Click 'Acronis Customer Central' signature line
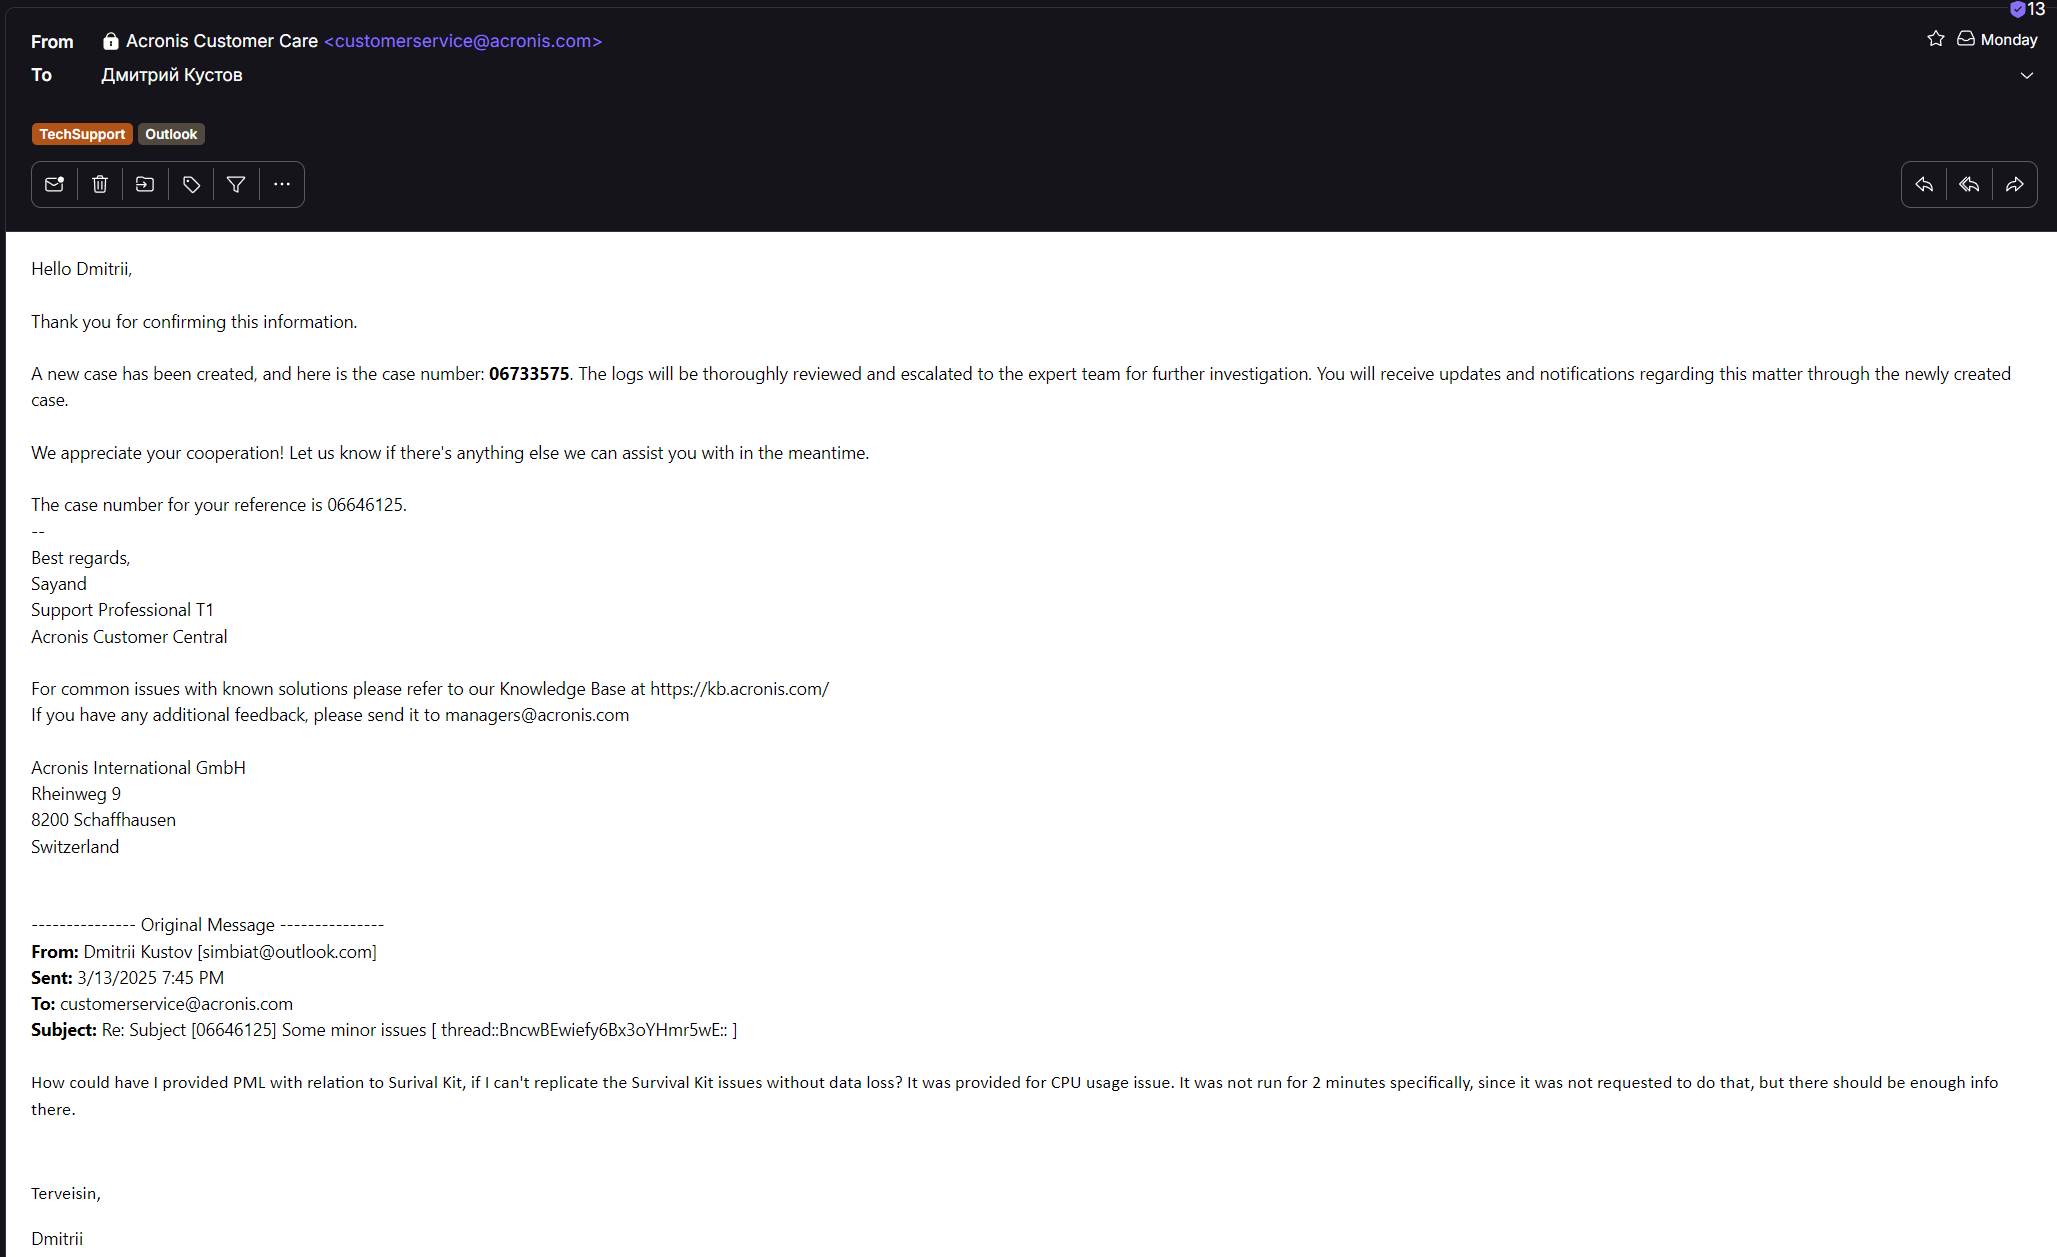 [x=129, y=637]
